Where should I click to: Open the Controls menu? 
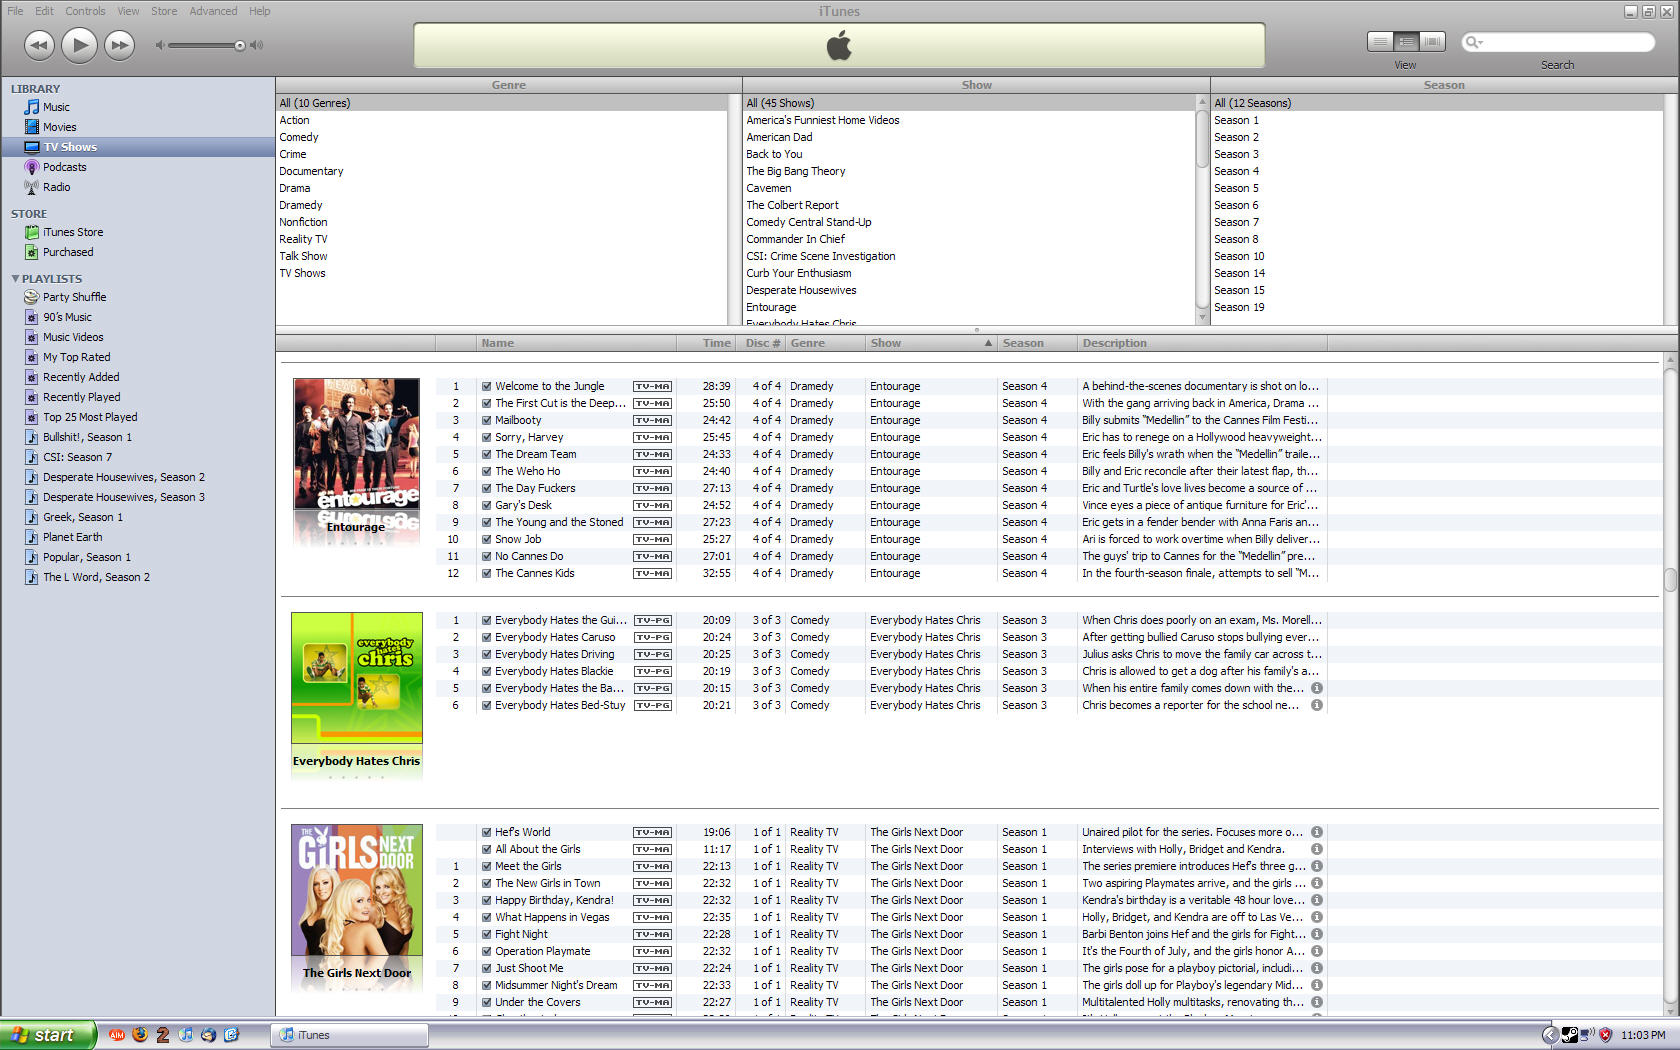[85, 11]
